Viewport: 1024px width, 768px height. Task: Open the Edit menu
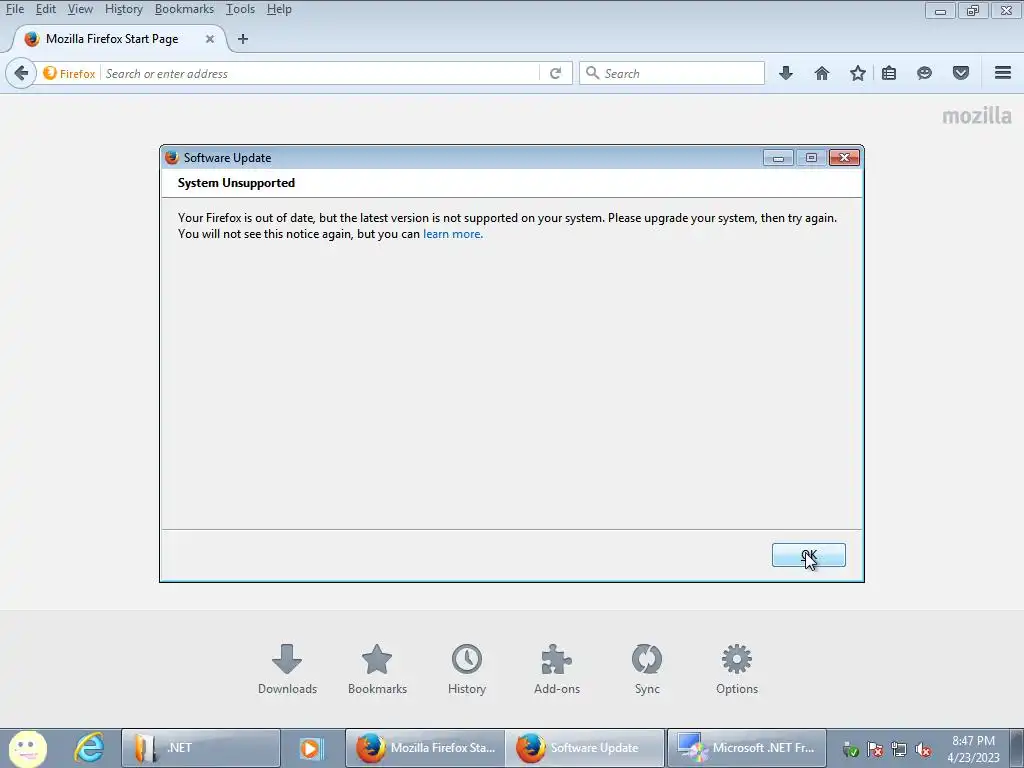coord(45,9)
